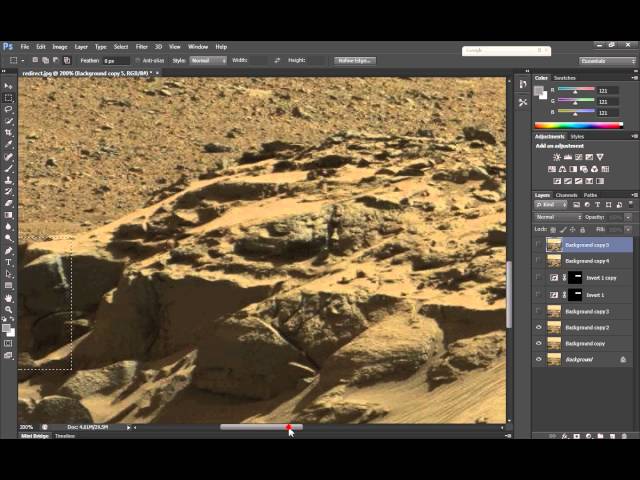Click the delete layer trash icon
This screenshot has height=480, width=640.
pos(624,436)
